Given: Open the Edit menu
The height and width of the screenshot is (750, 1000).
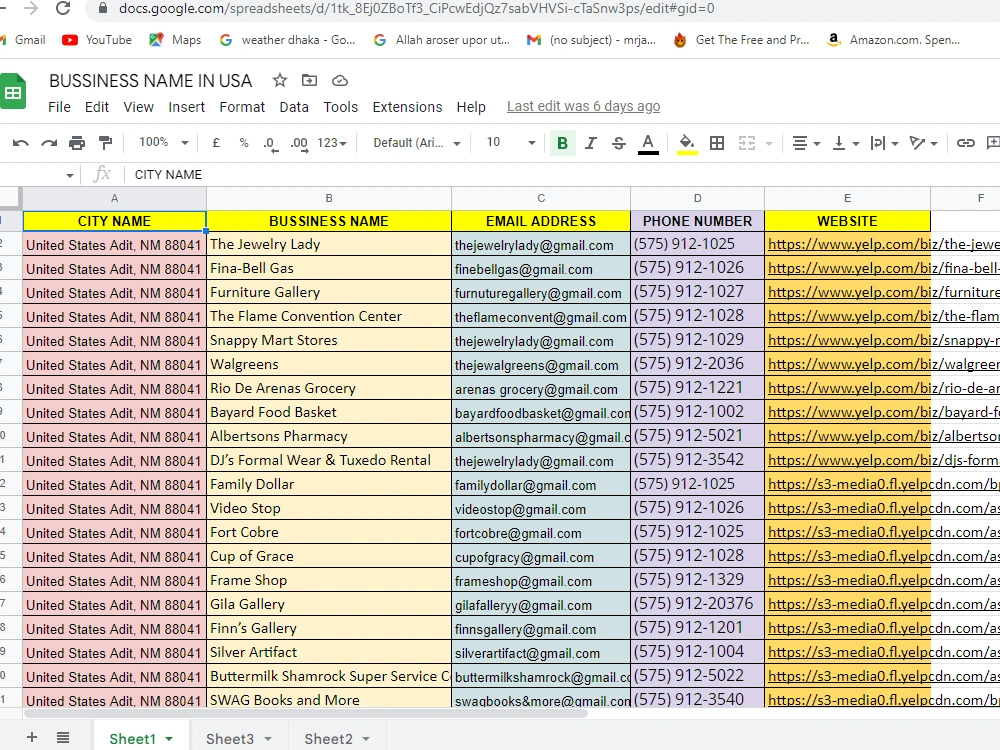Looking at the screenshot, I should [x=97, y=107].
